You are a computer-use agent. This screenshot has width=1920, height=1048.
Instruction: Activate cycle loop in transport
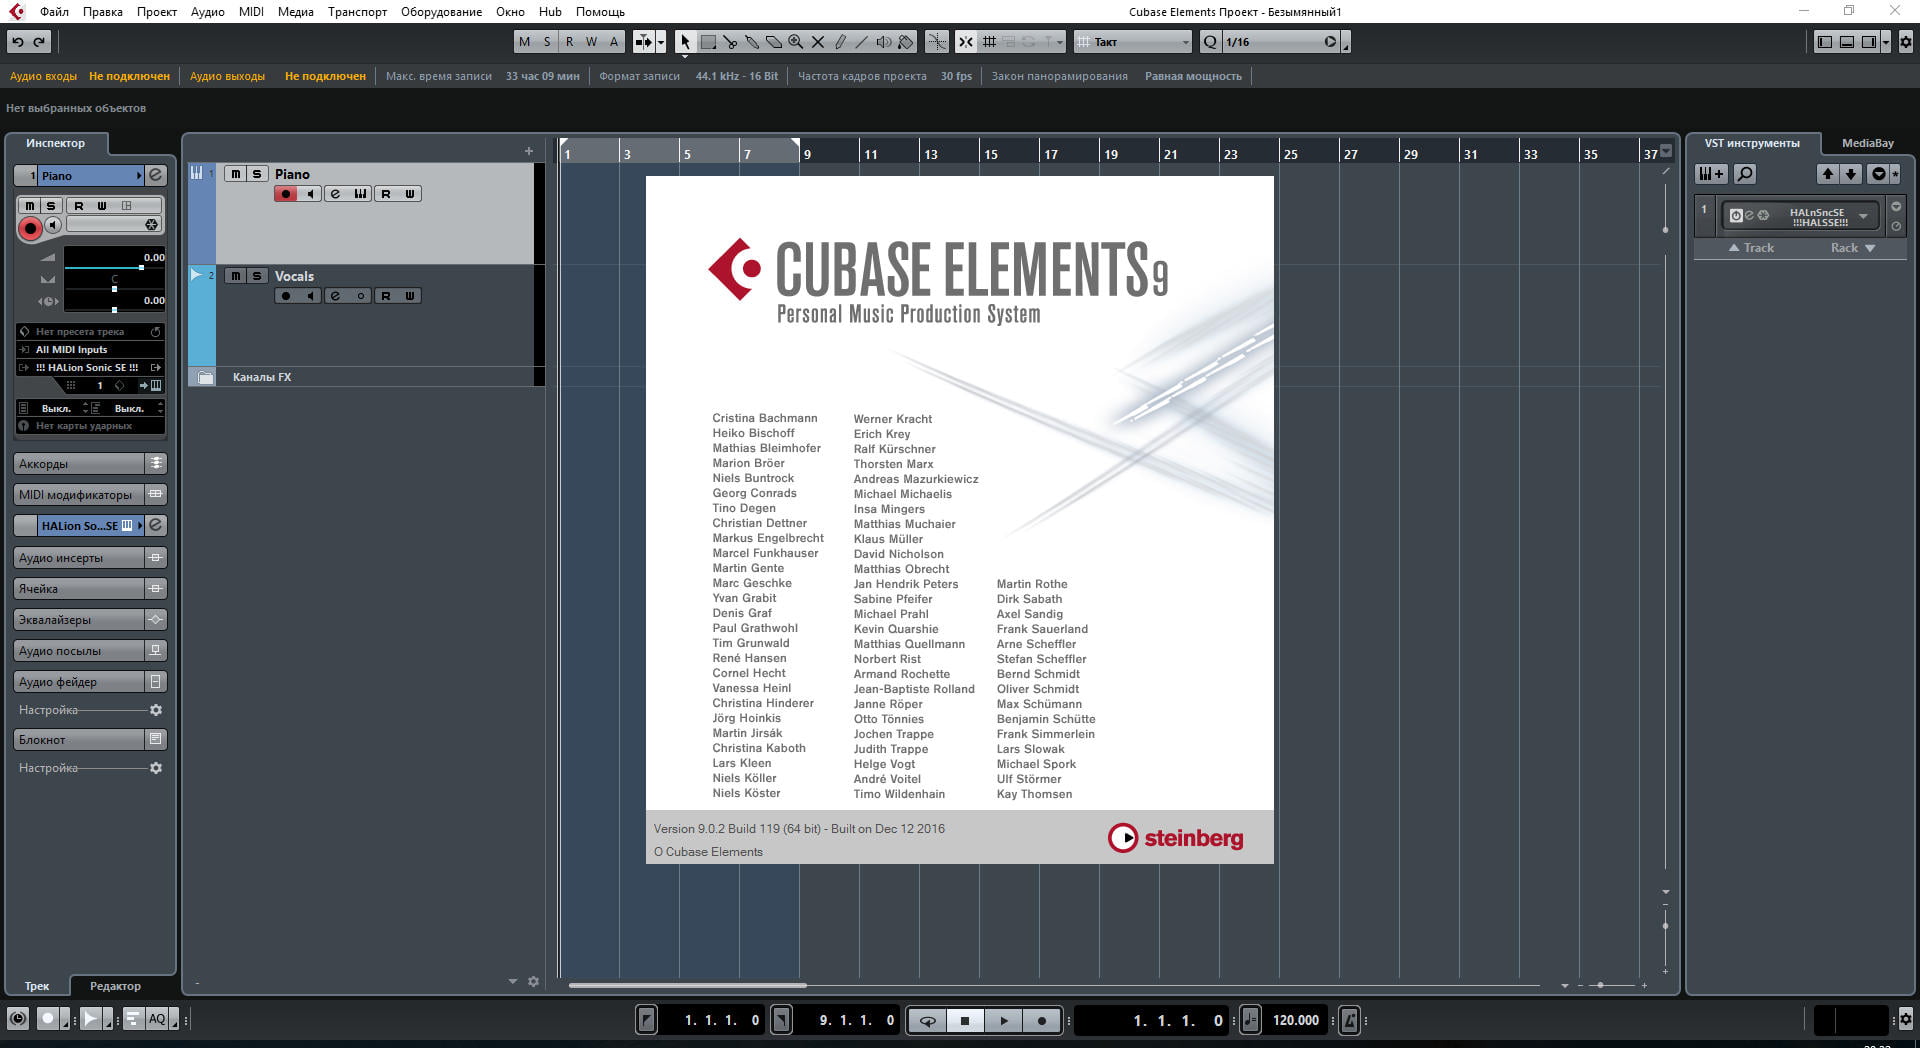(x=928, y=1020)
